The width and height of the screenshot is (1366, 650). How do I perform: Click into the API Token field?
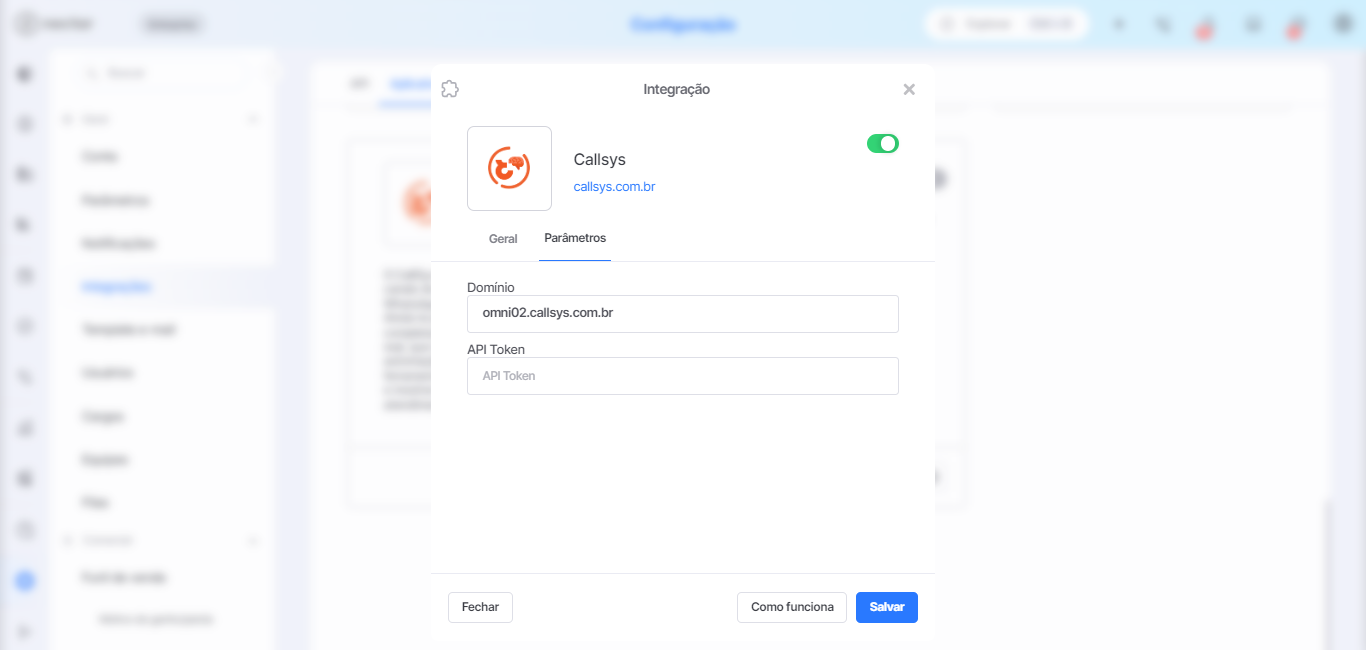point(683,376)
